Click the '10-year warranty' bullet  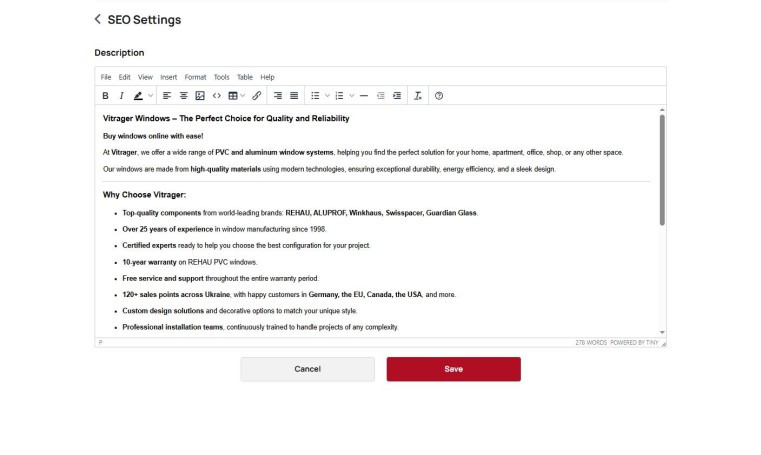click(x=190, y=262)
